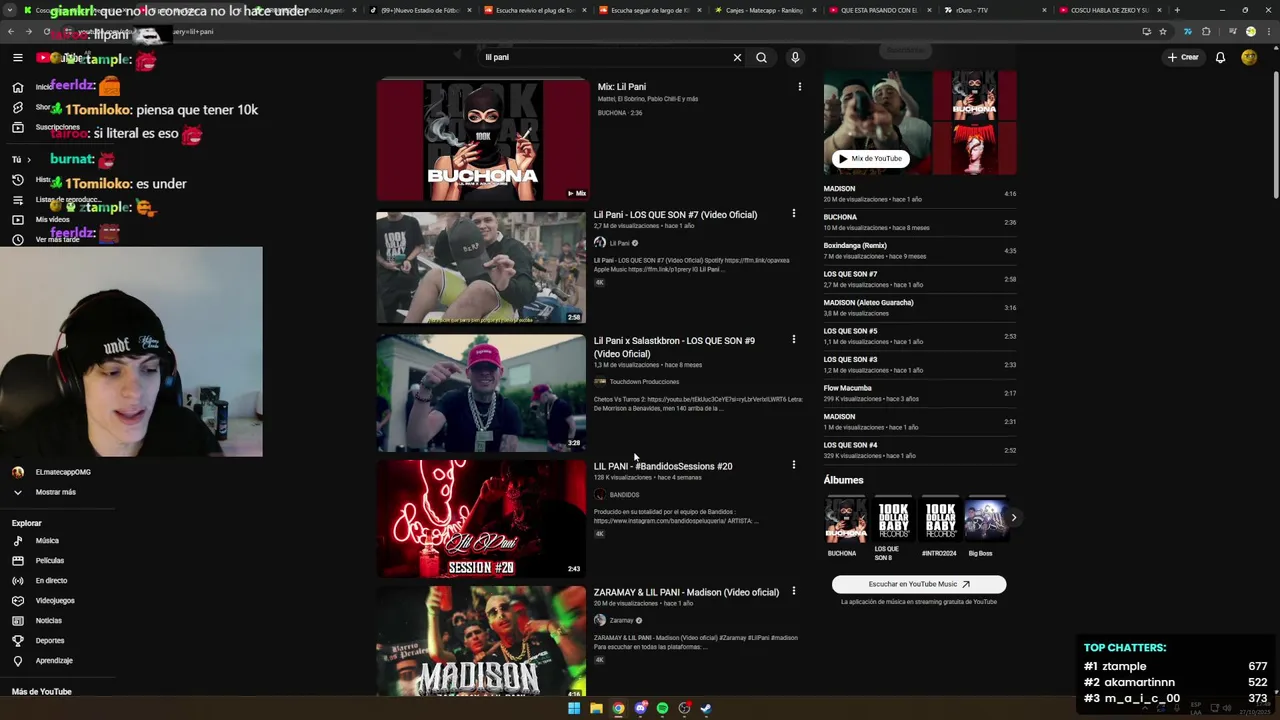
Task: Bookmark this page with star icon
Action: pos(1162,31)
